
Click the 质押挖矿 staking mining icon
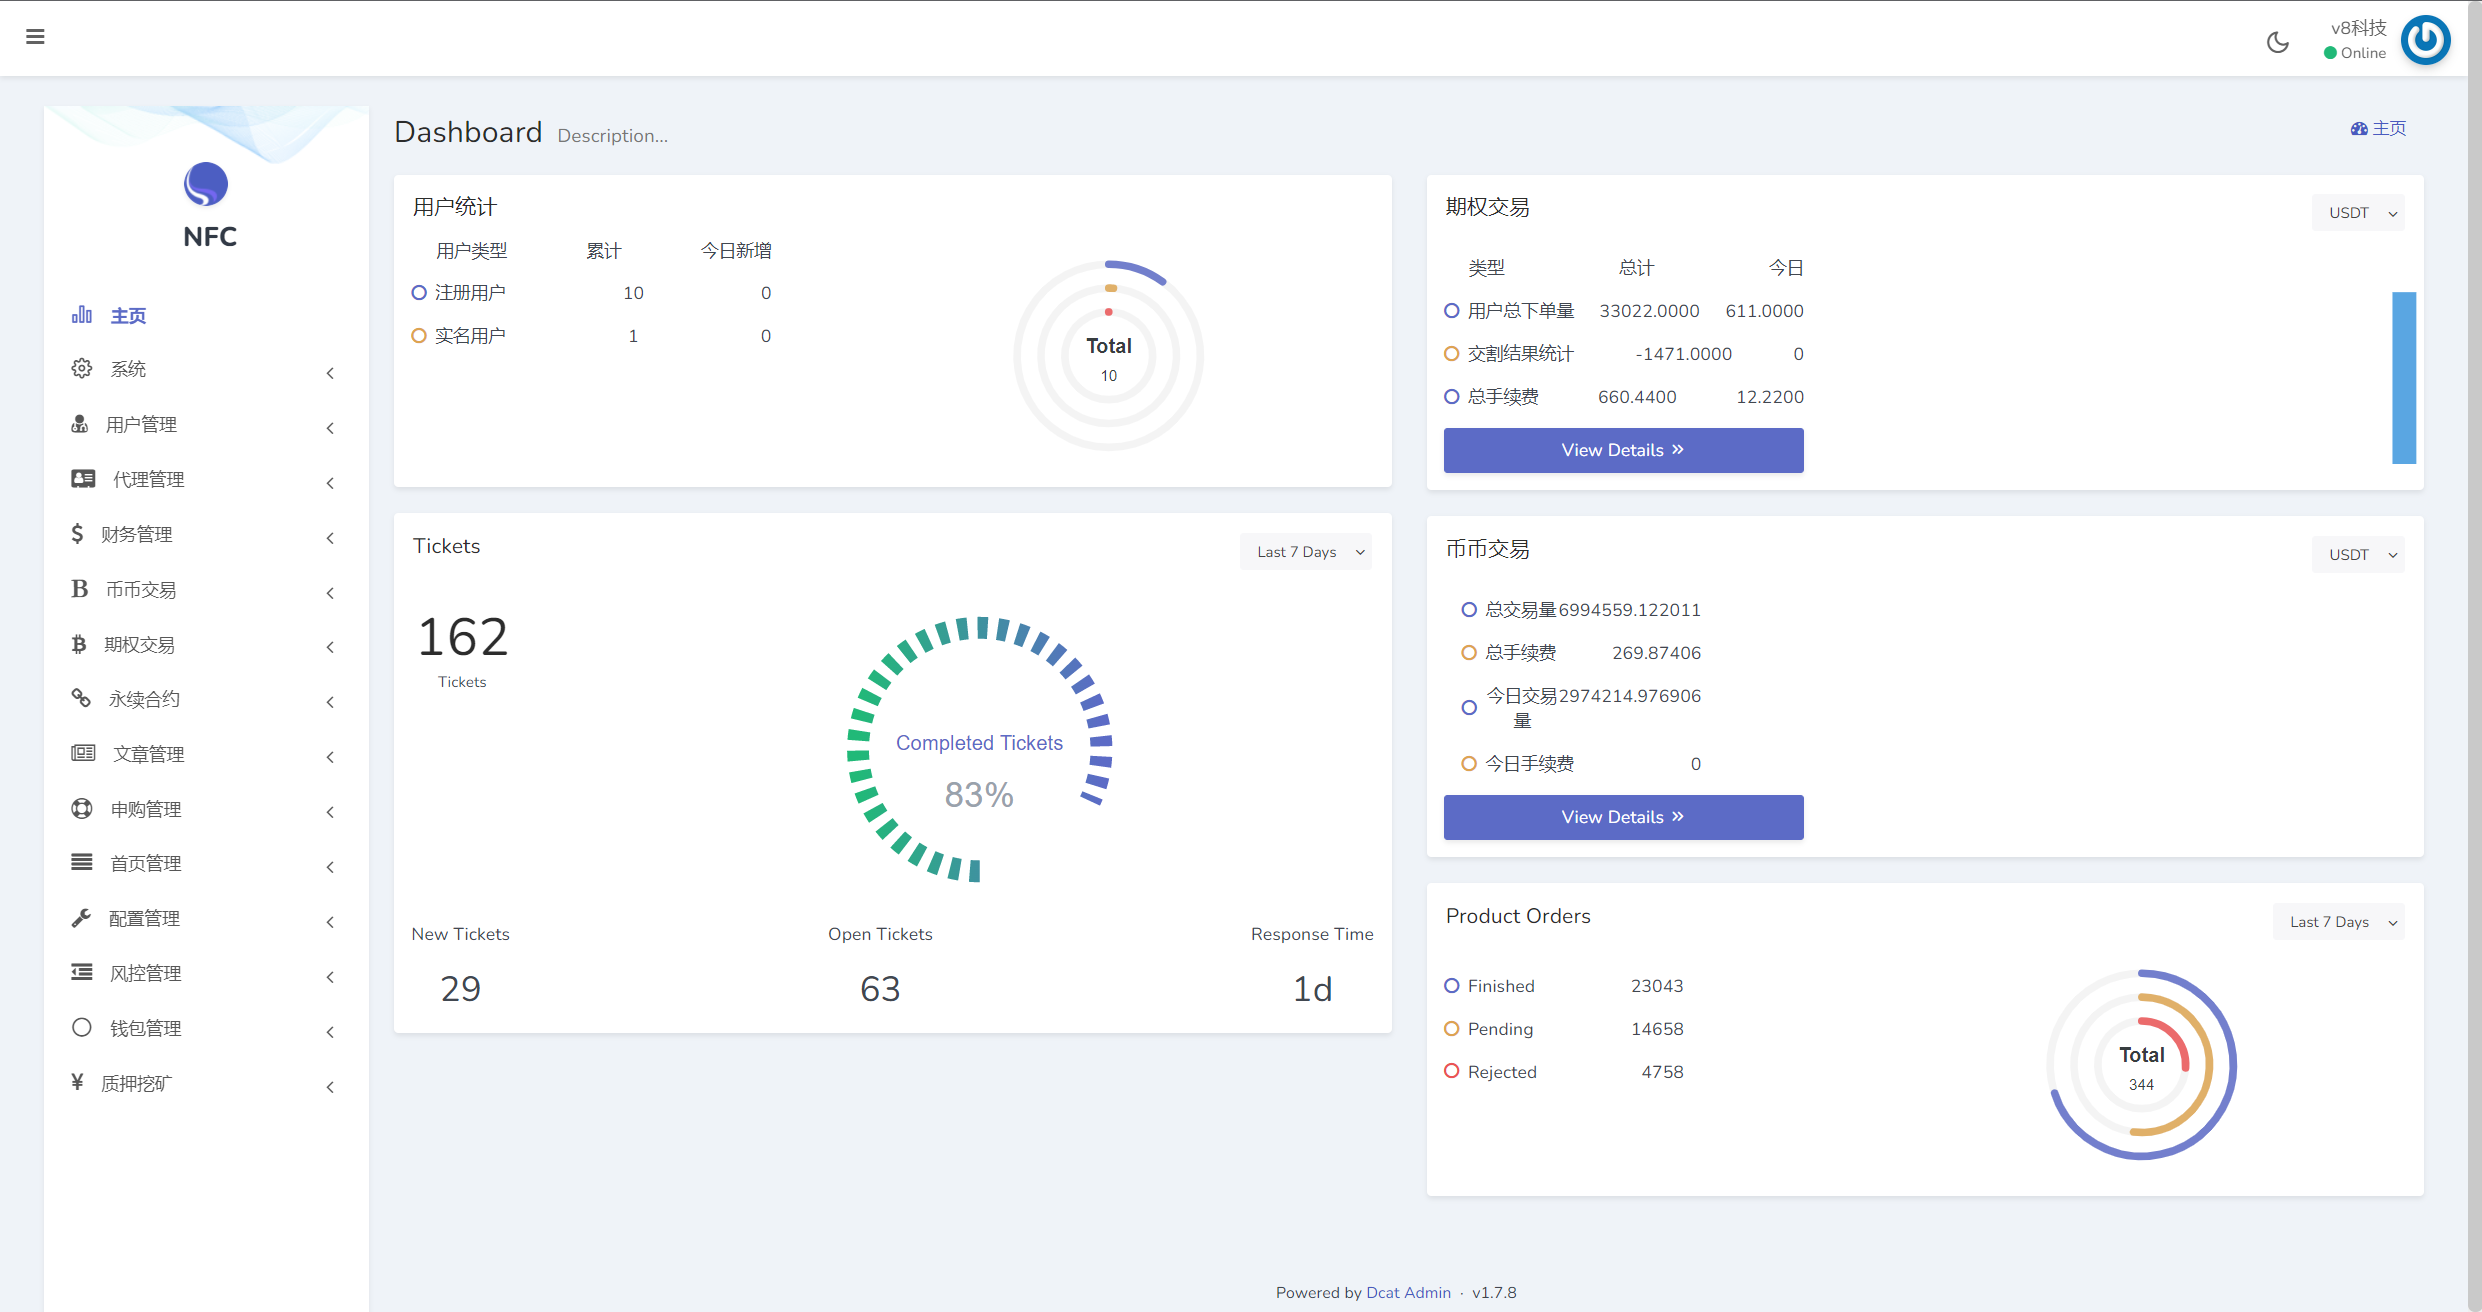click(79, 1082)
